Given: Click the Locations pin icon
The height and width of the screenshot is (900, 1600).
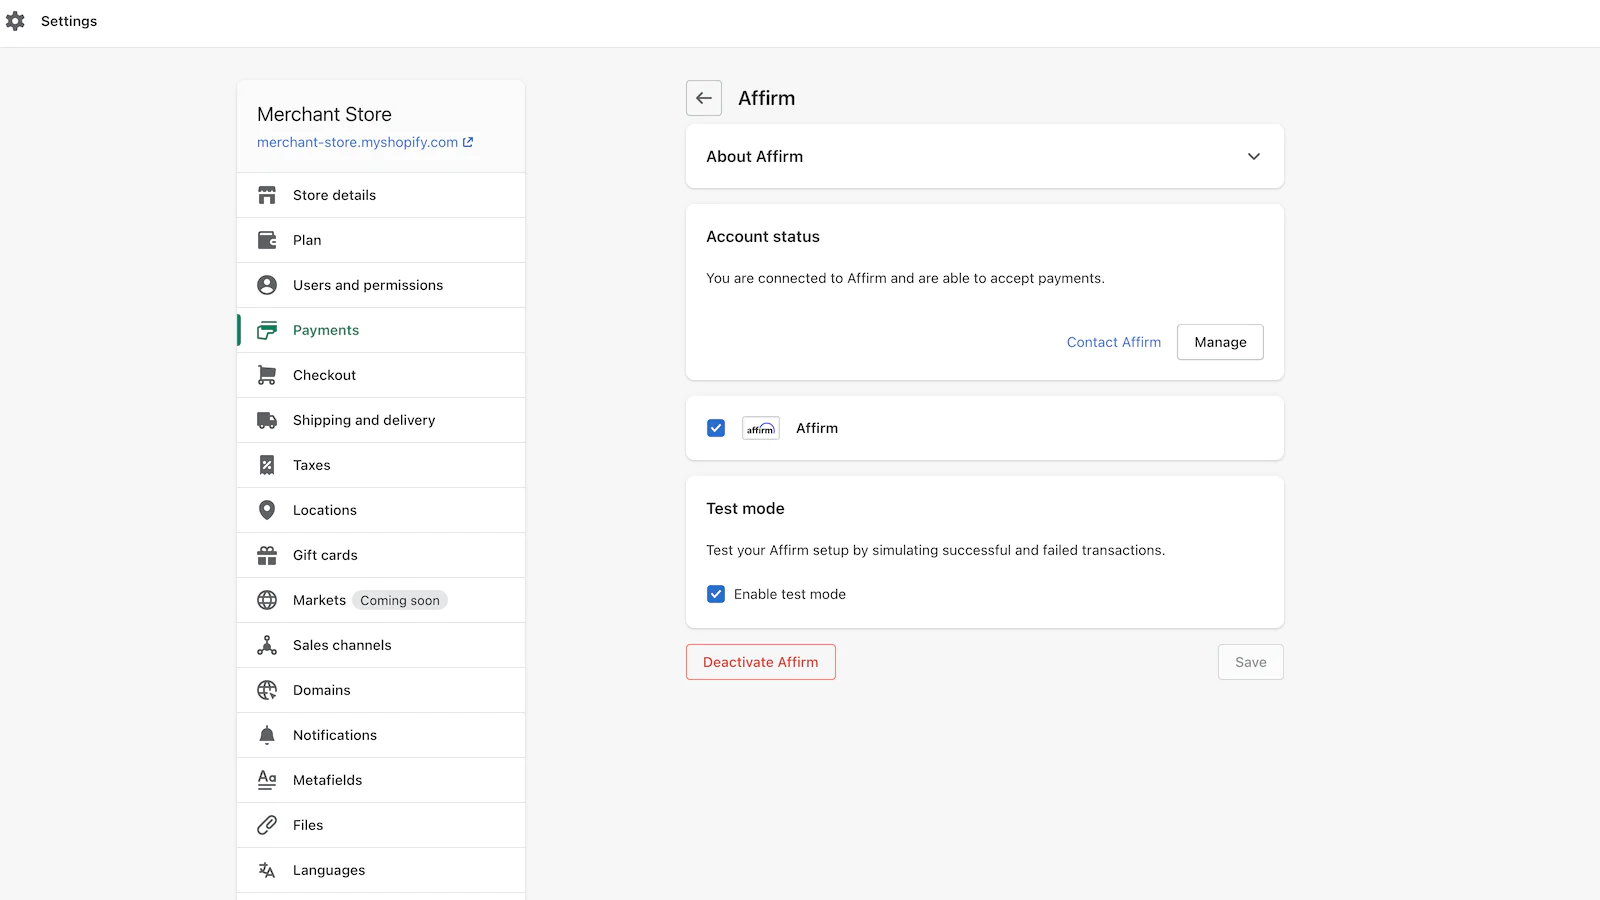Looking at the screenshot, I should coord(267,510).
